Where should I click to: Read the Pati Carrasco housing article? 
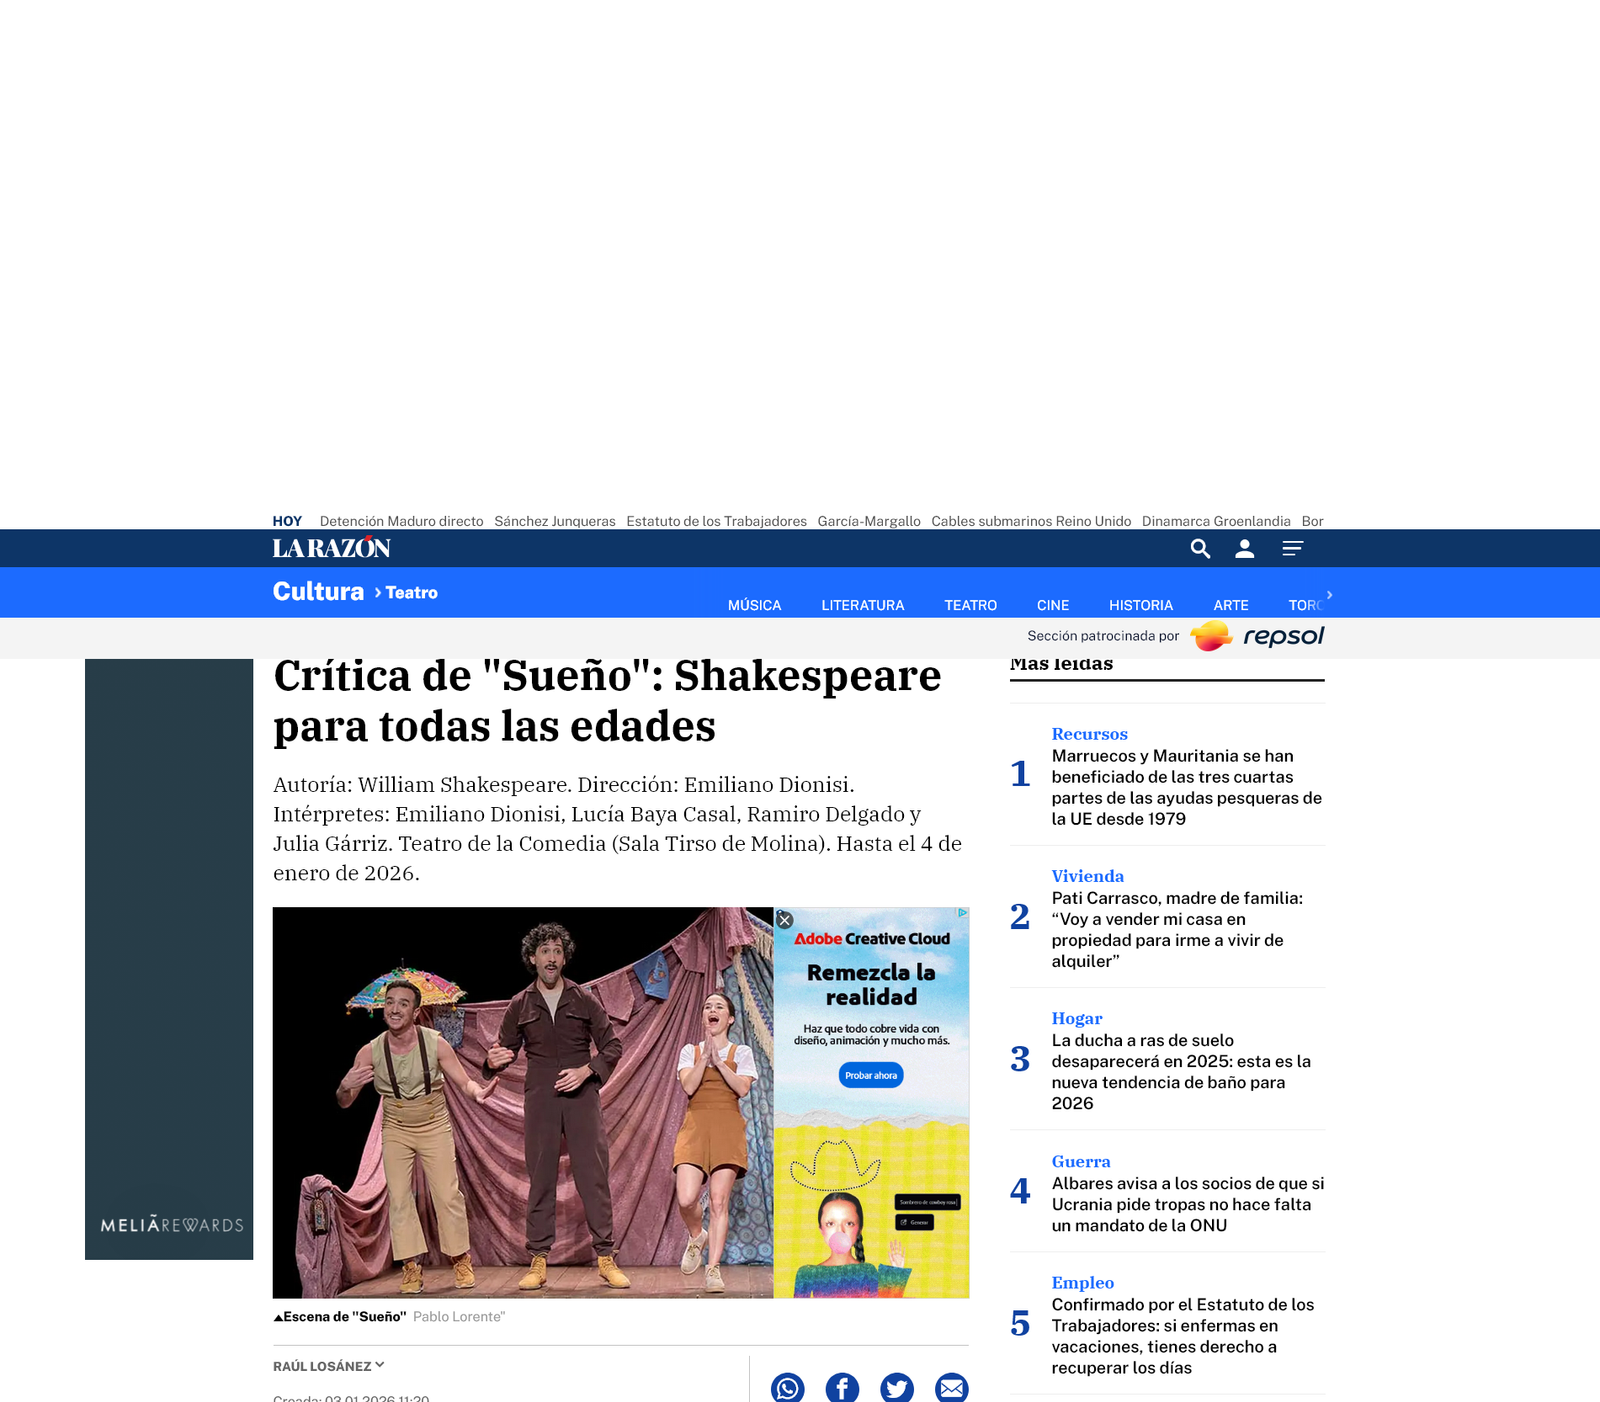[x=1177, y=929]
